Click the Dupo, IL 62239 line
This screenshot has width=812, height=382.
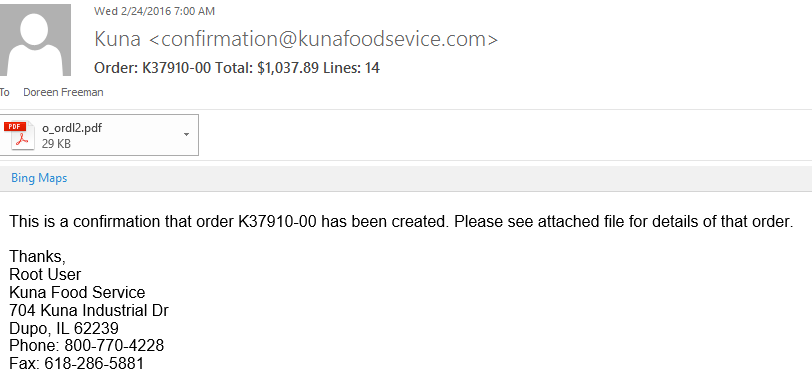(64, 328)
